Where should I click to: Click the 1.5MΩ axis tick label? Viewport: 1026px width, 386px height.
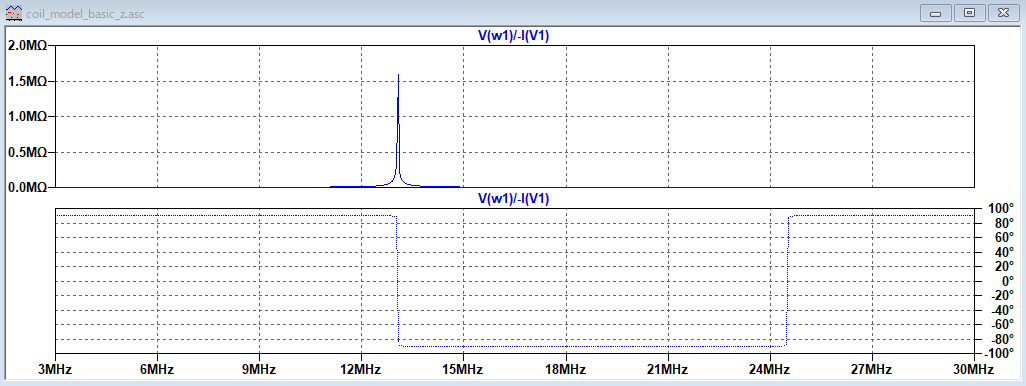[x=26, y=81]
